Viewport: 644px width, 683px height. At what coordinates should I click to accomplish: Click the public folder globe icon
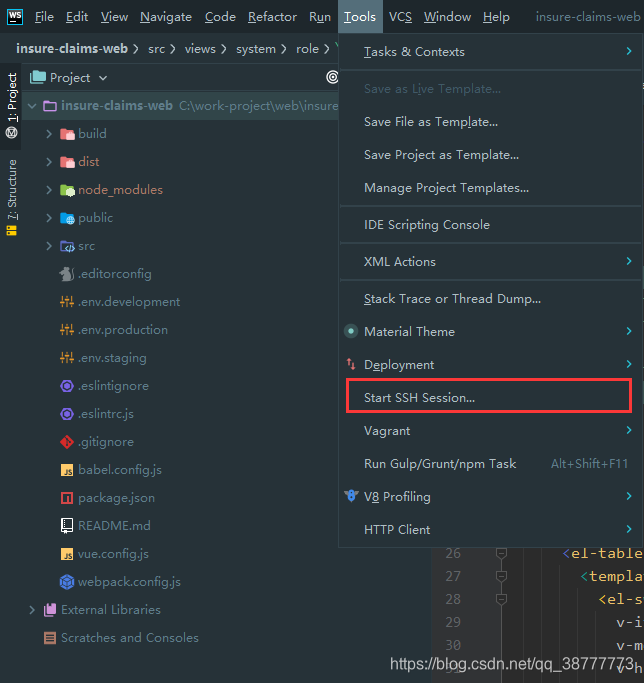click(67, 218)
